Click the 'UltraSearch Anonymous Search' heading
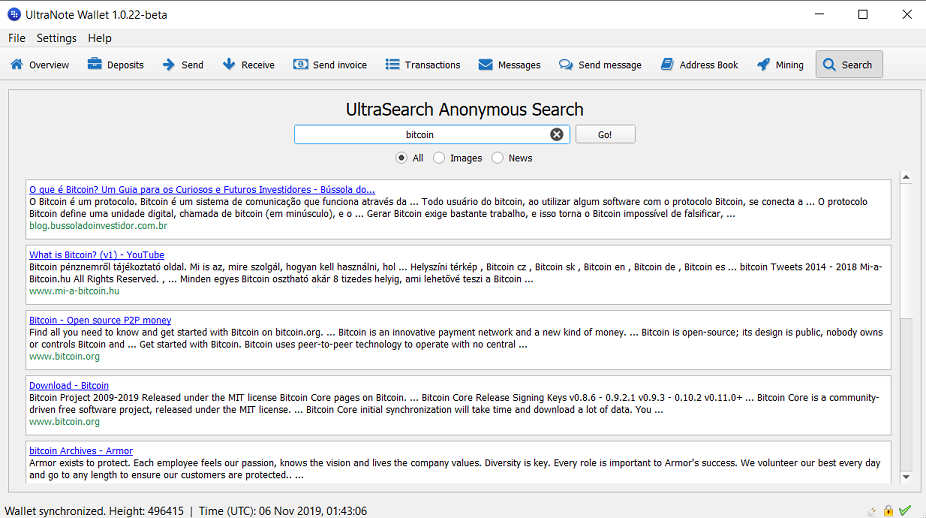This screenshot has width=926, height=518. click(465, 109)
